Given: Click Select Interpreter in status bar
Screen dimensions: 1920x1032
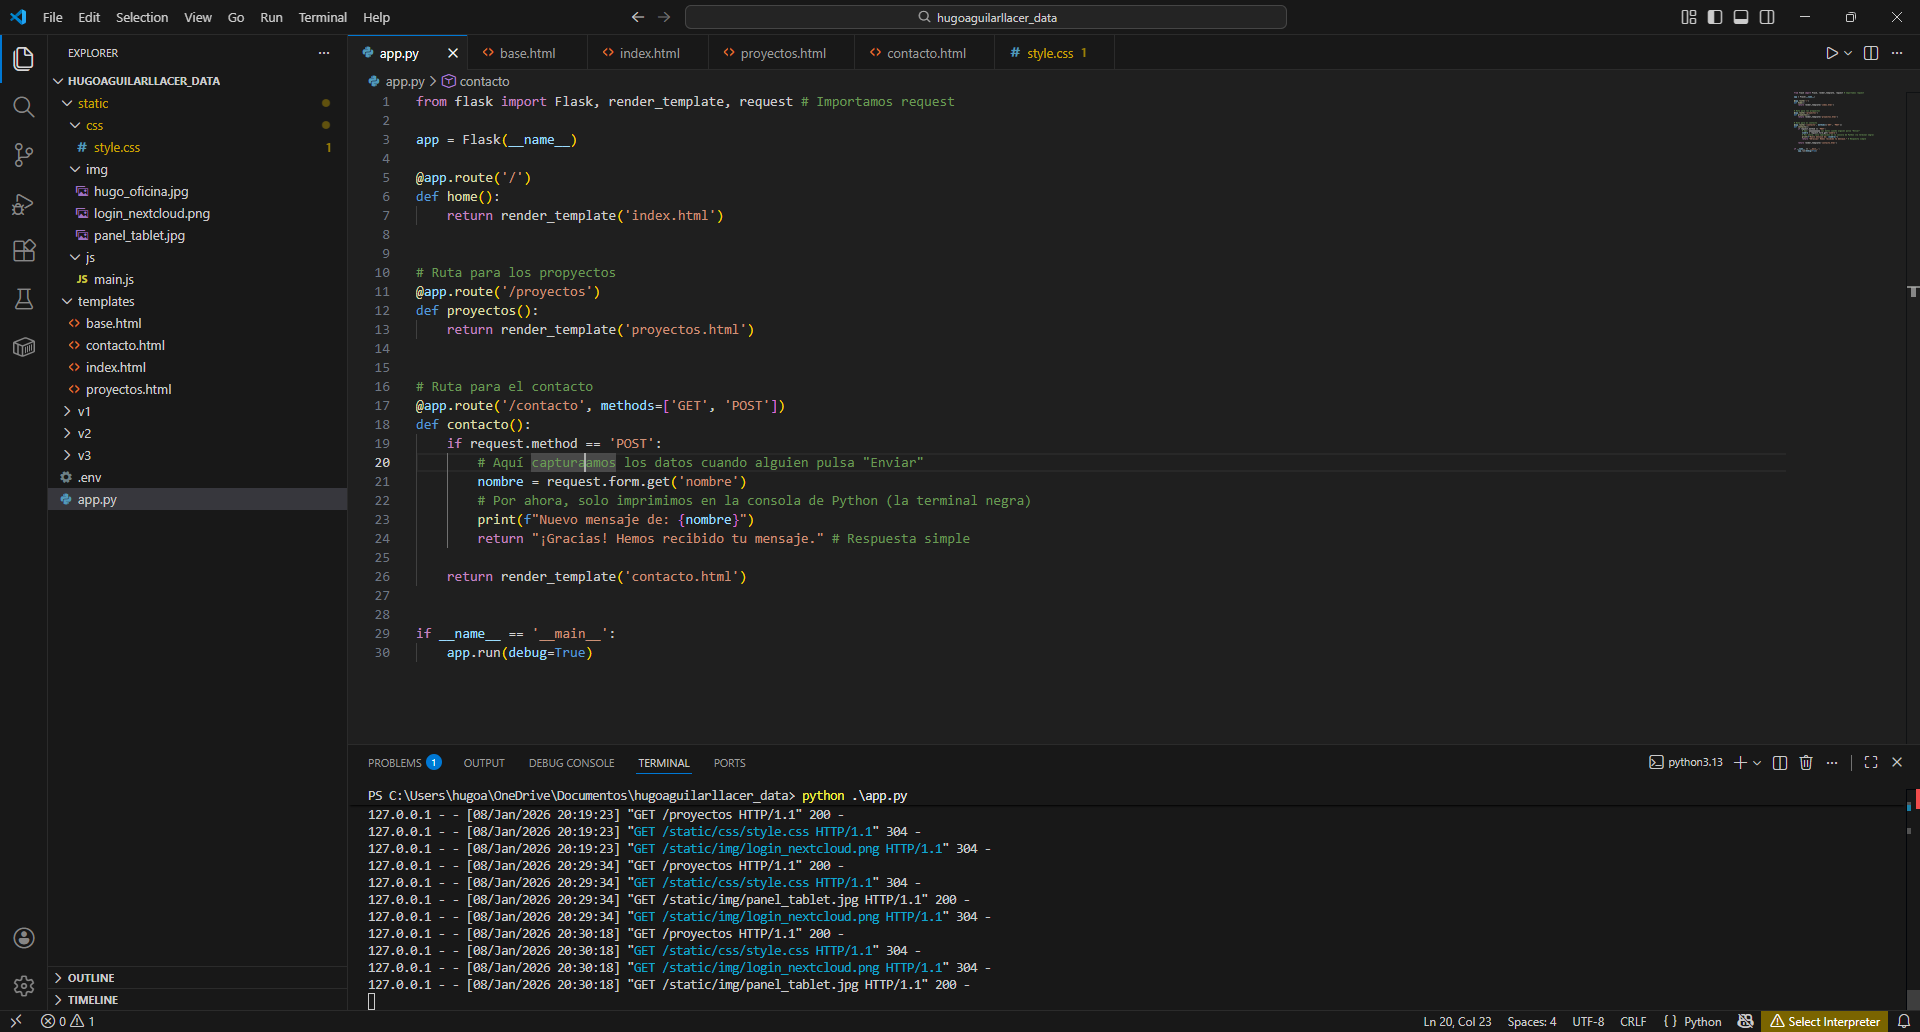Looking at the screenshot, I should 1824,1021.
